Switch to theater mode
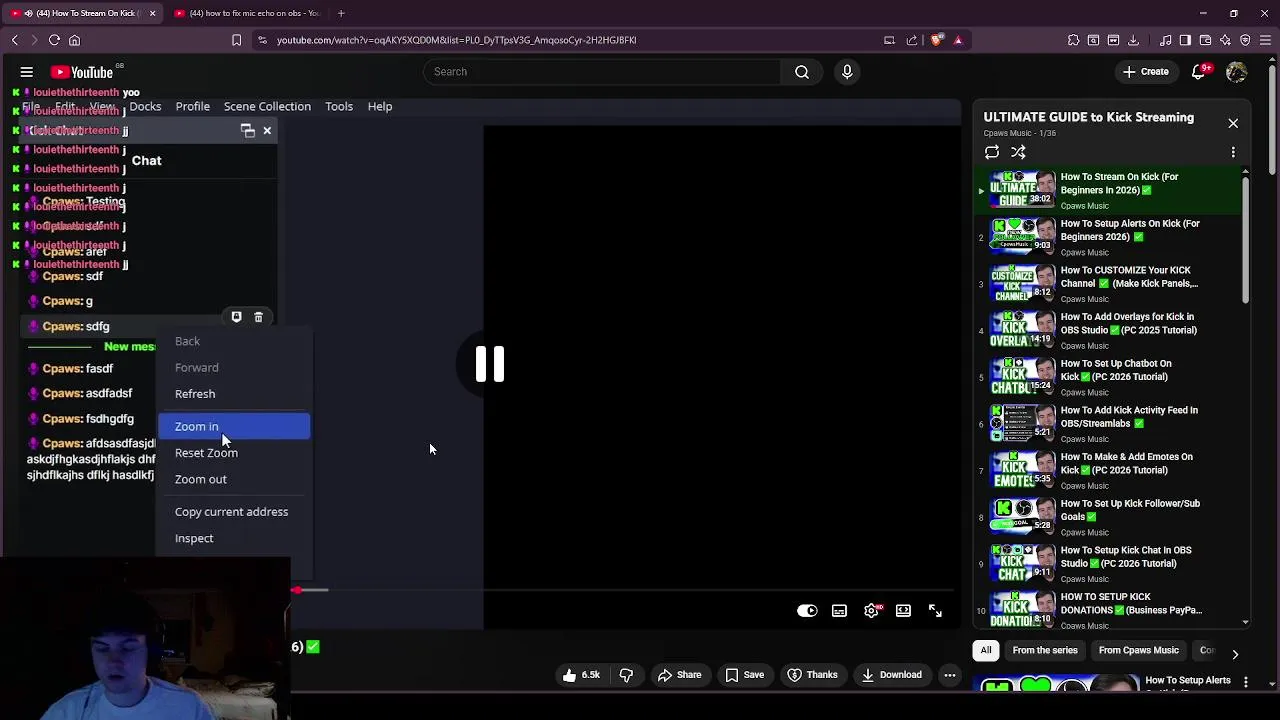Image resolution: width=1280 pixels, height=720 pixels. [903, 611]
